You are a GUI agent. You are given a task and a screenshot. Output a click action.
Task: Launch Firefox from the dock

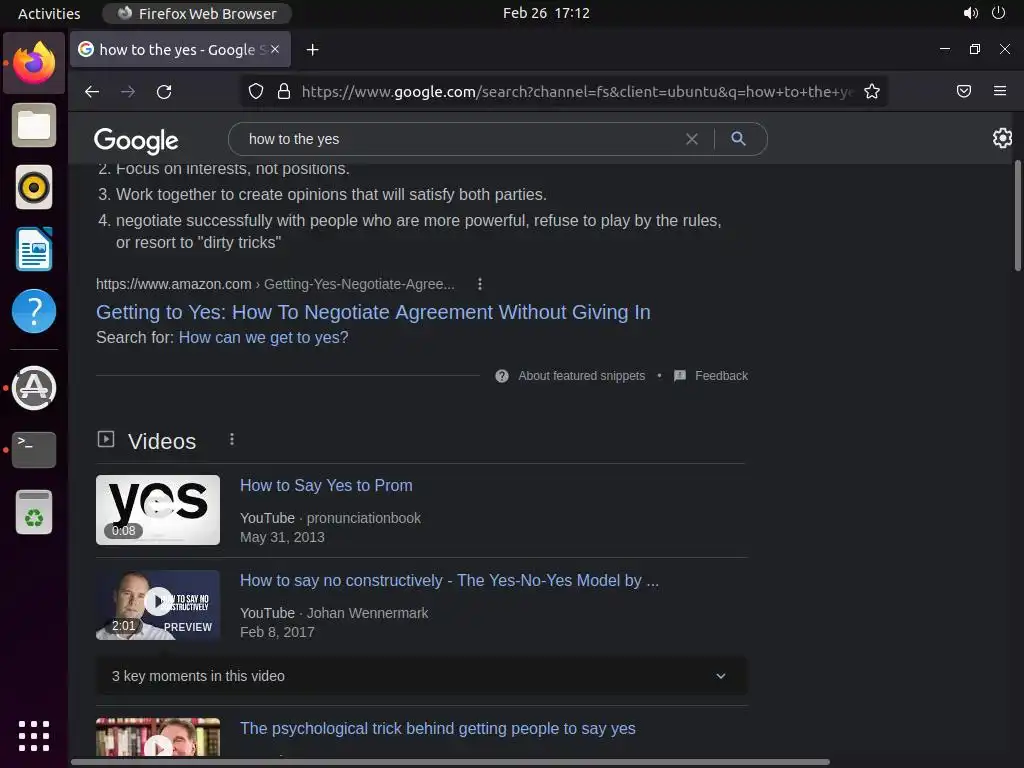(34, 63)
